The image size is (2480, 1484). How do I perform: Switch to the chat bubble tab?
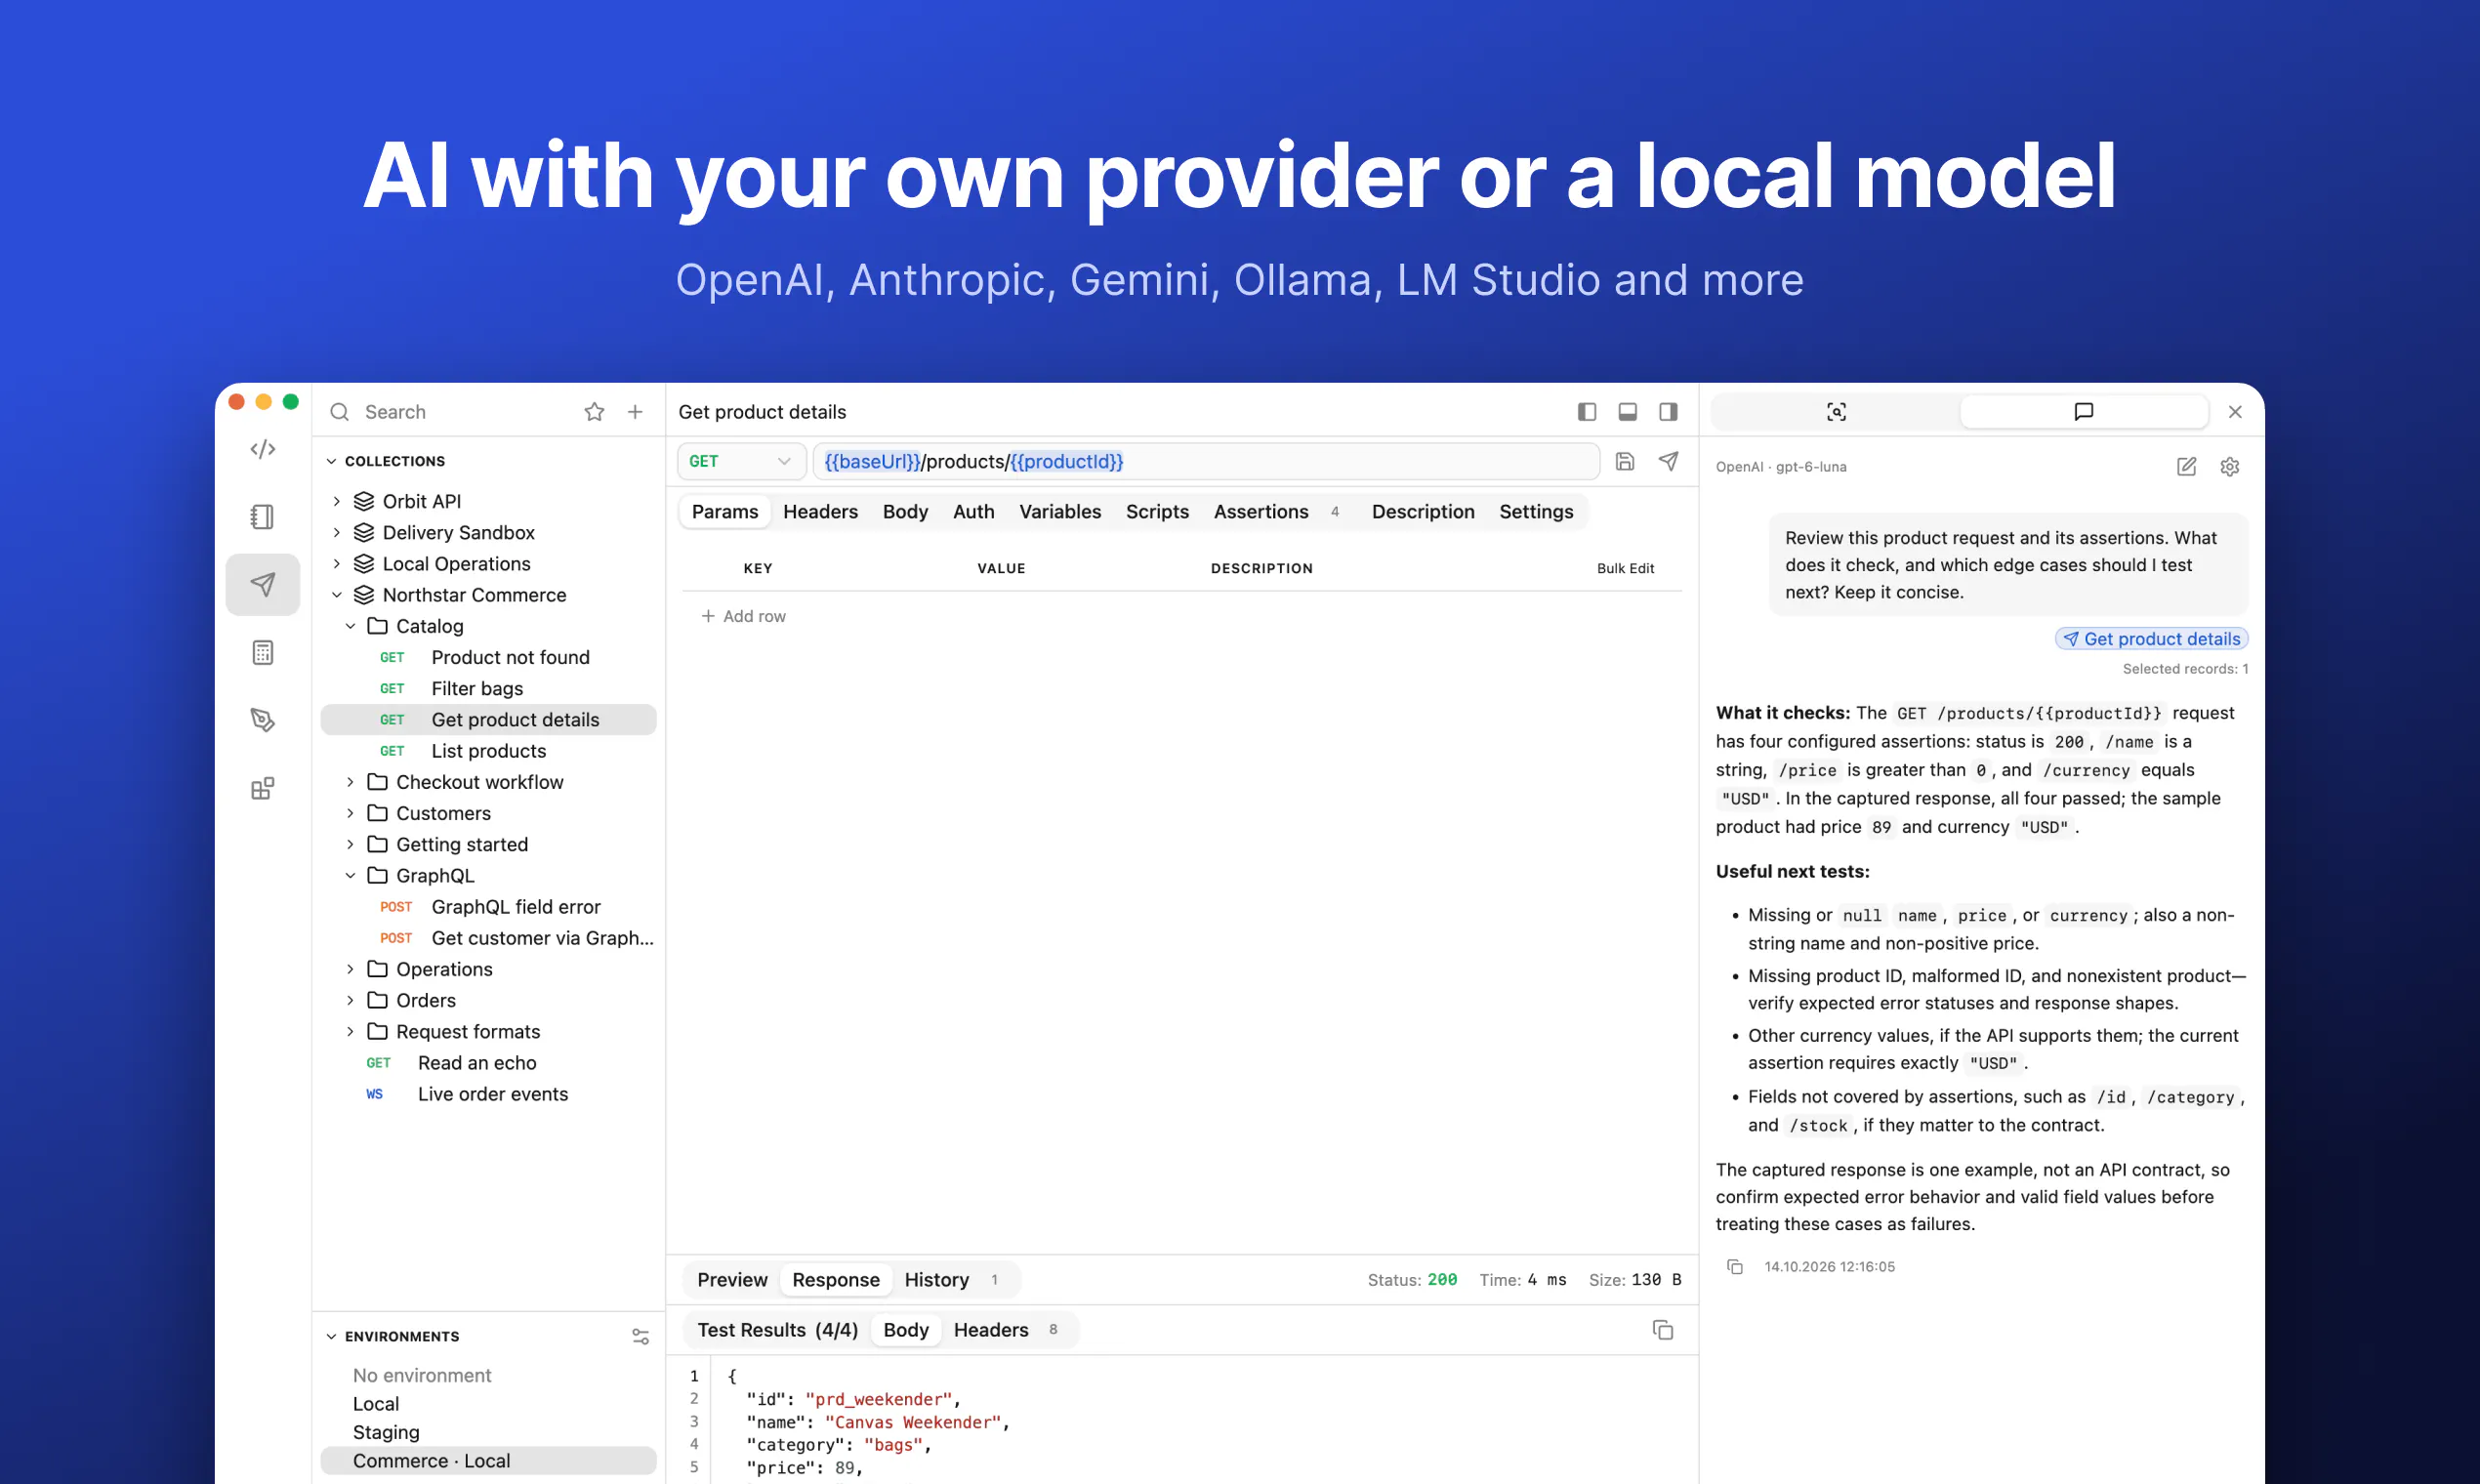[x=2084, y=412]
